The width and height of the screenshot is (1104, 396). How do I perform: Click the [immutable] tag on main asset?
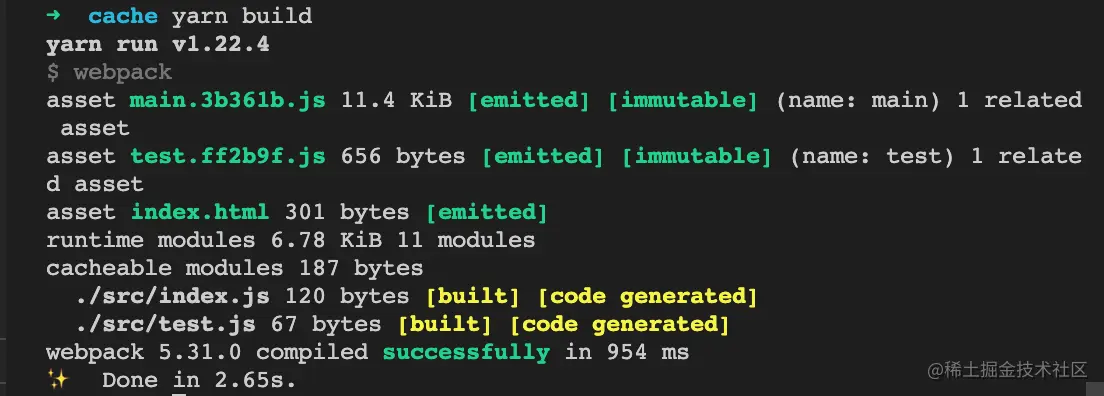682,101
